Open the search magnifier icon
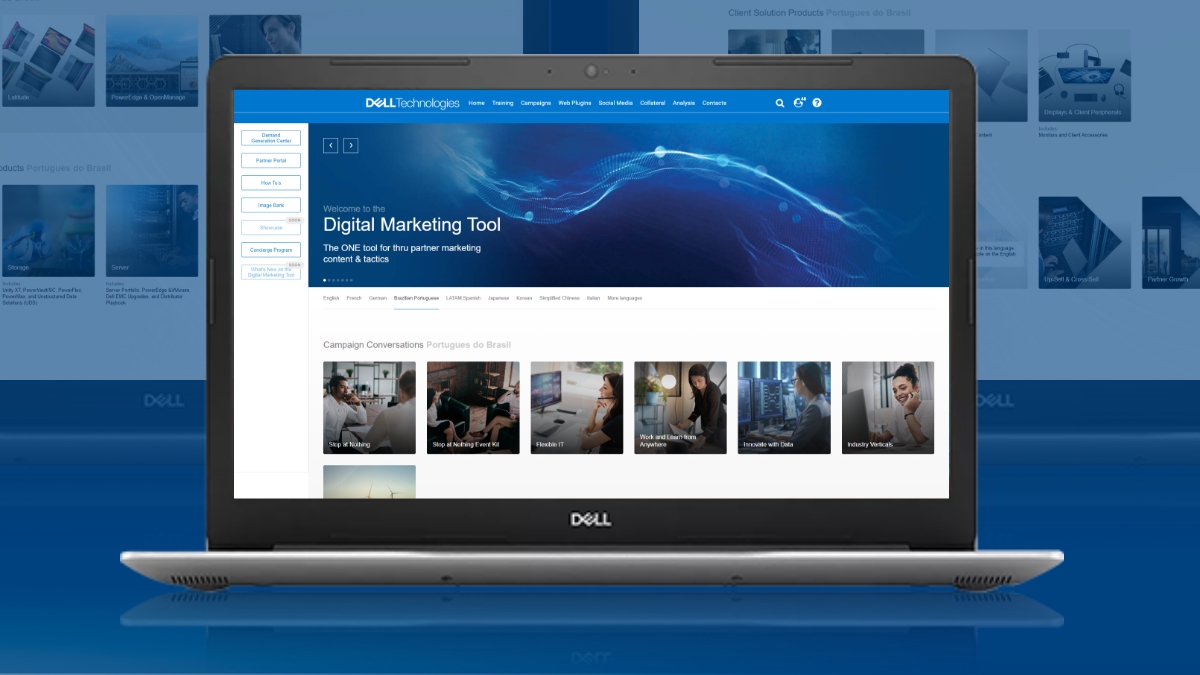The image size is (1200, 675). (x=780, y=103)
